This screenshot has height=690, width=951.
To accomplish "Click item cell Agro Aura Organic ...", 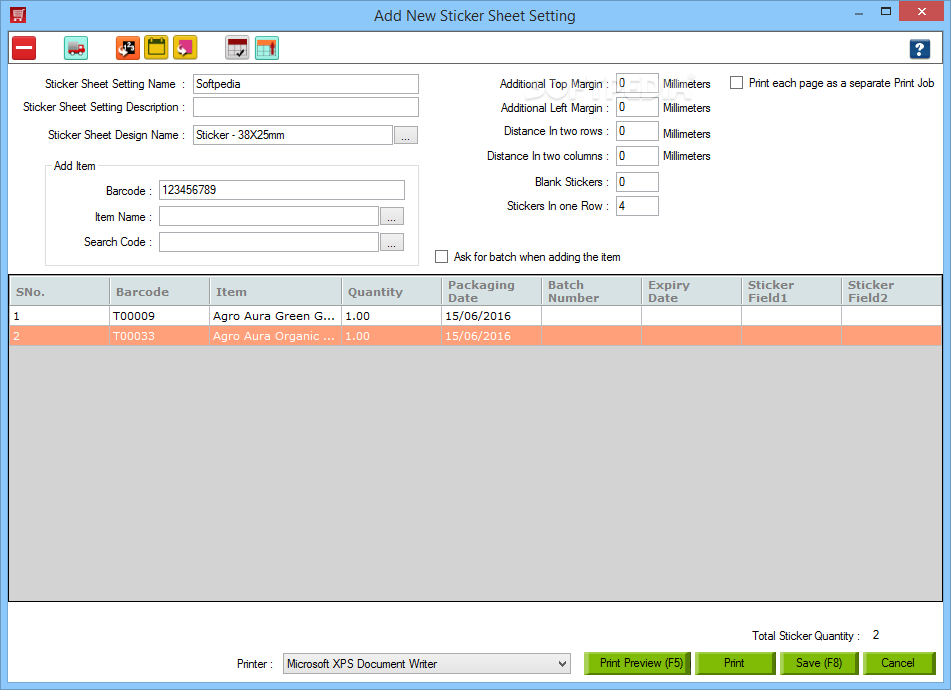I will point(275,336).
